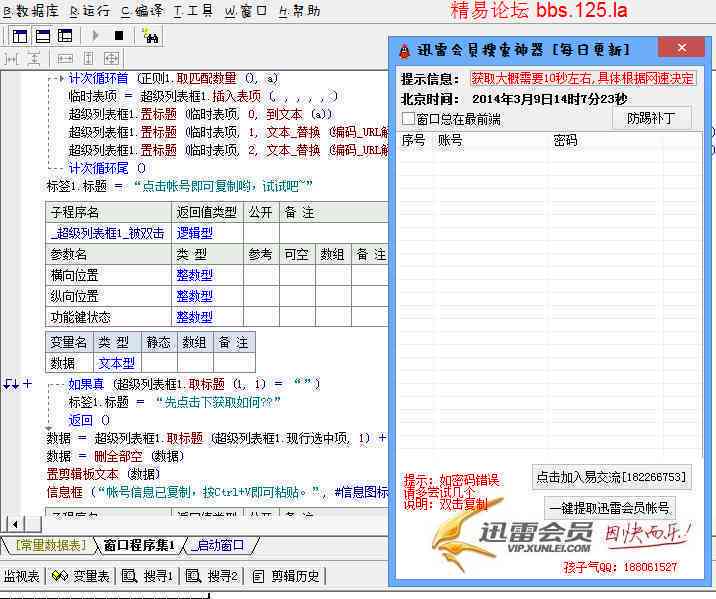Screen dimensions: 716x599
Task: Click the Run (play arrow) toolbar icon
Action: 95,36
